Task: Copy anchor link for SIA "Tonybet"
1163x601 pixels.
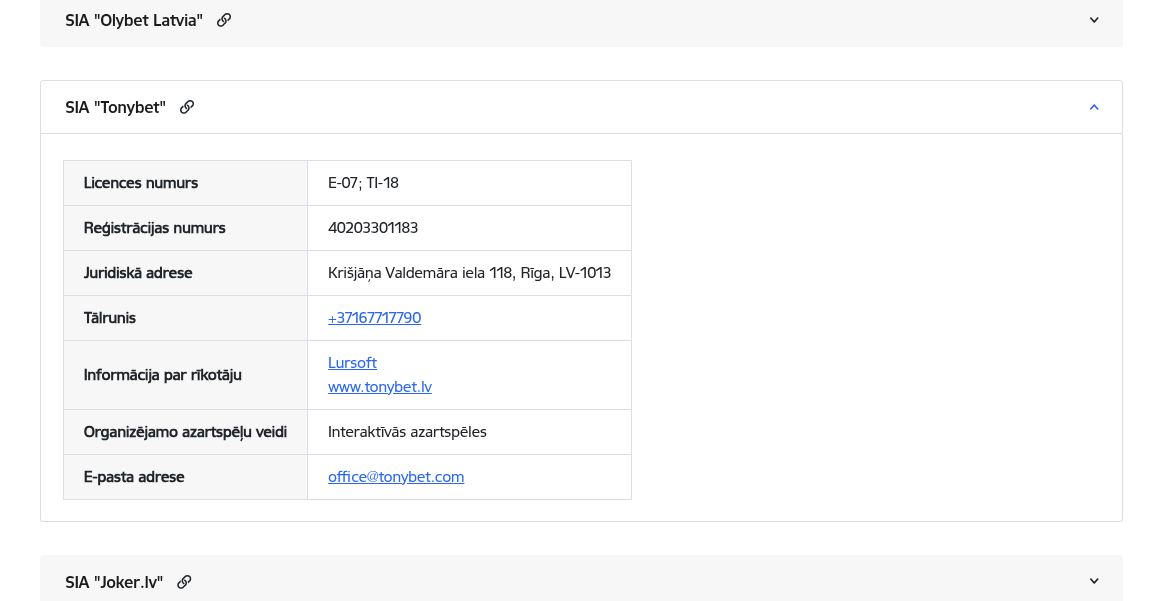Action: [187, 107]
